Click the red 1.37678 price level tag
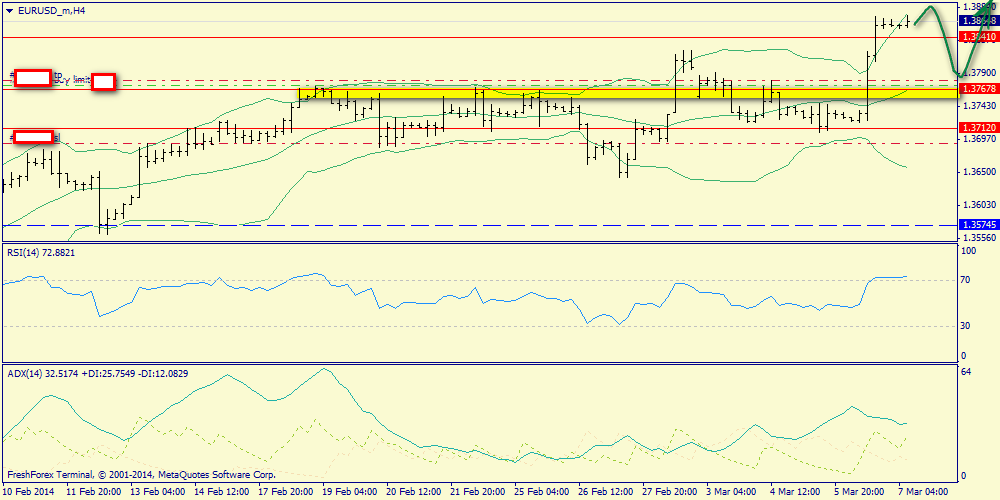1000x500 pixels. pyautogui.click(x=978, y=89)
